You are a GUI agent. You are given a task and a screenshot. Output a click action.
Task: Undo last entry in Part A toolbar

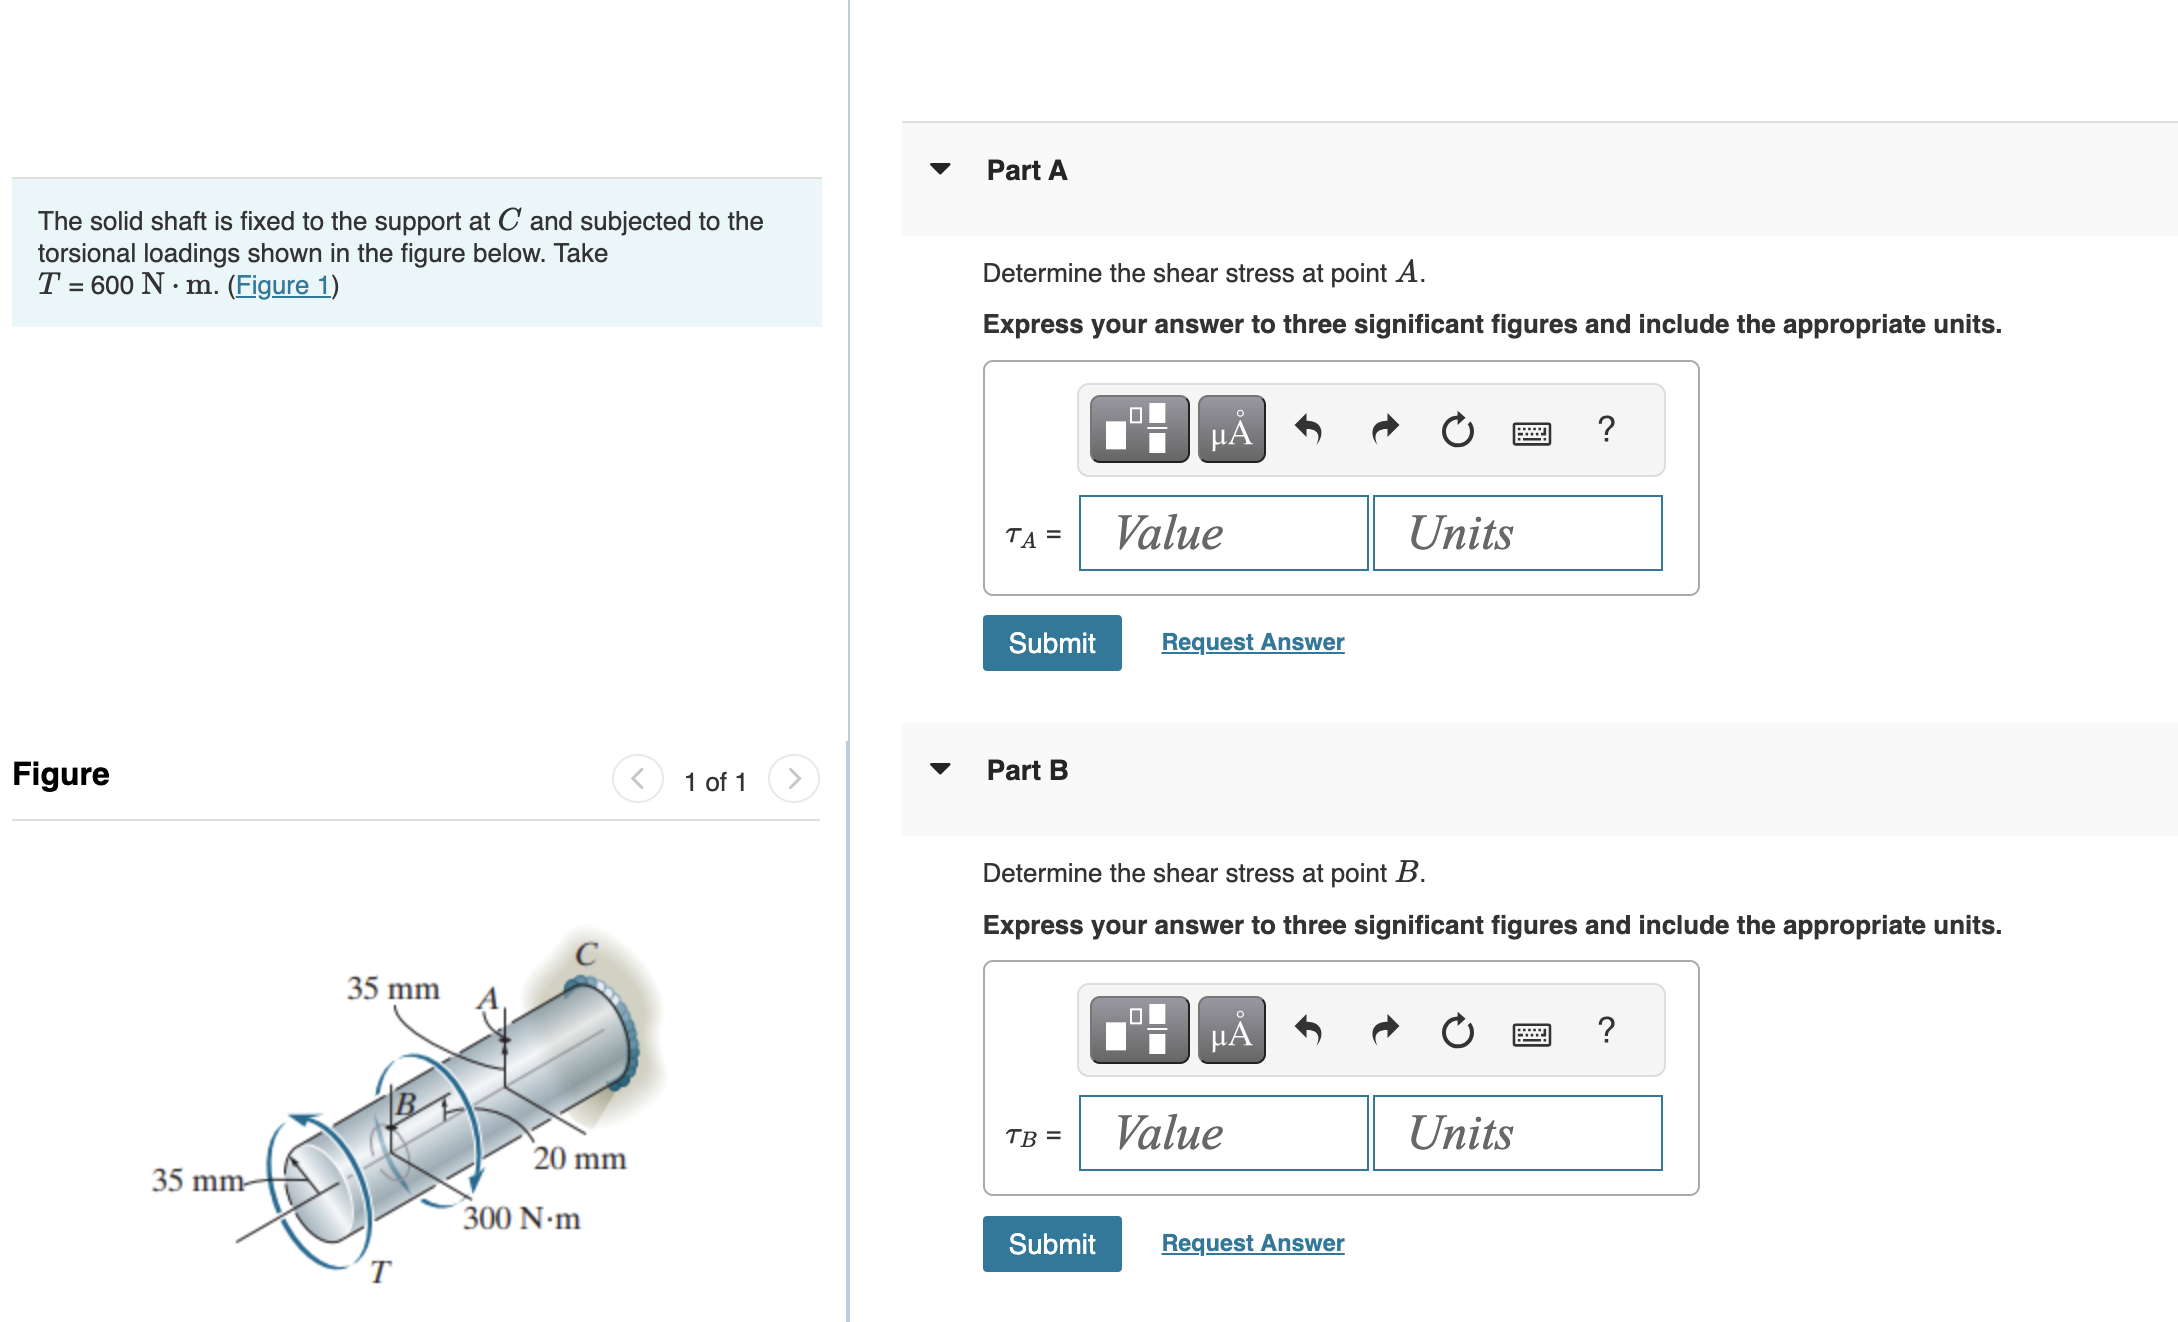(1308, 429)
